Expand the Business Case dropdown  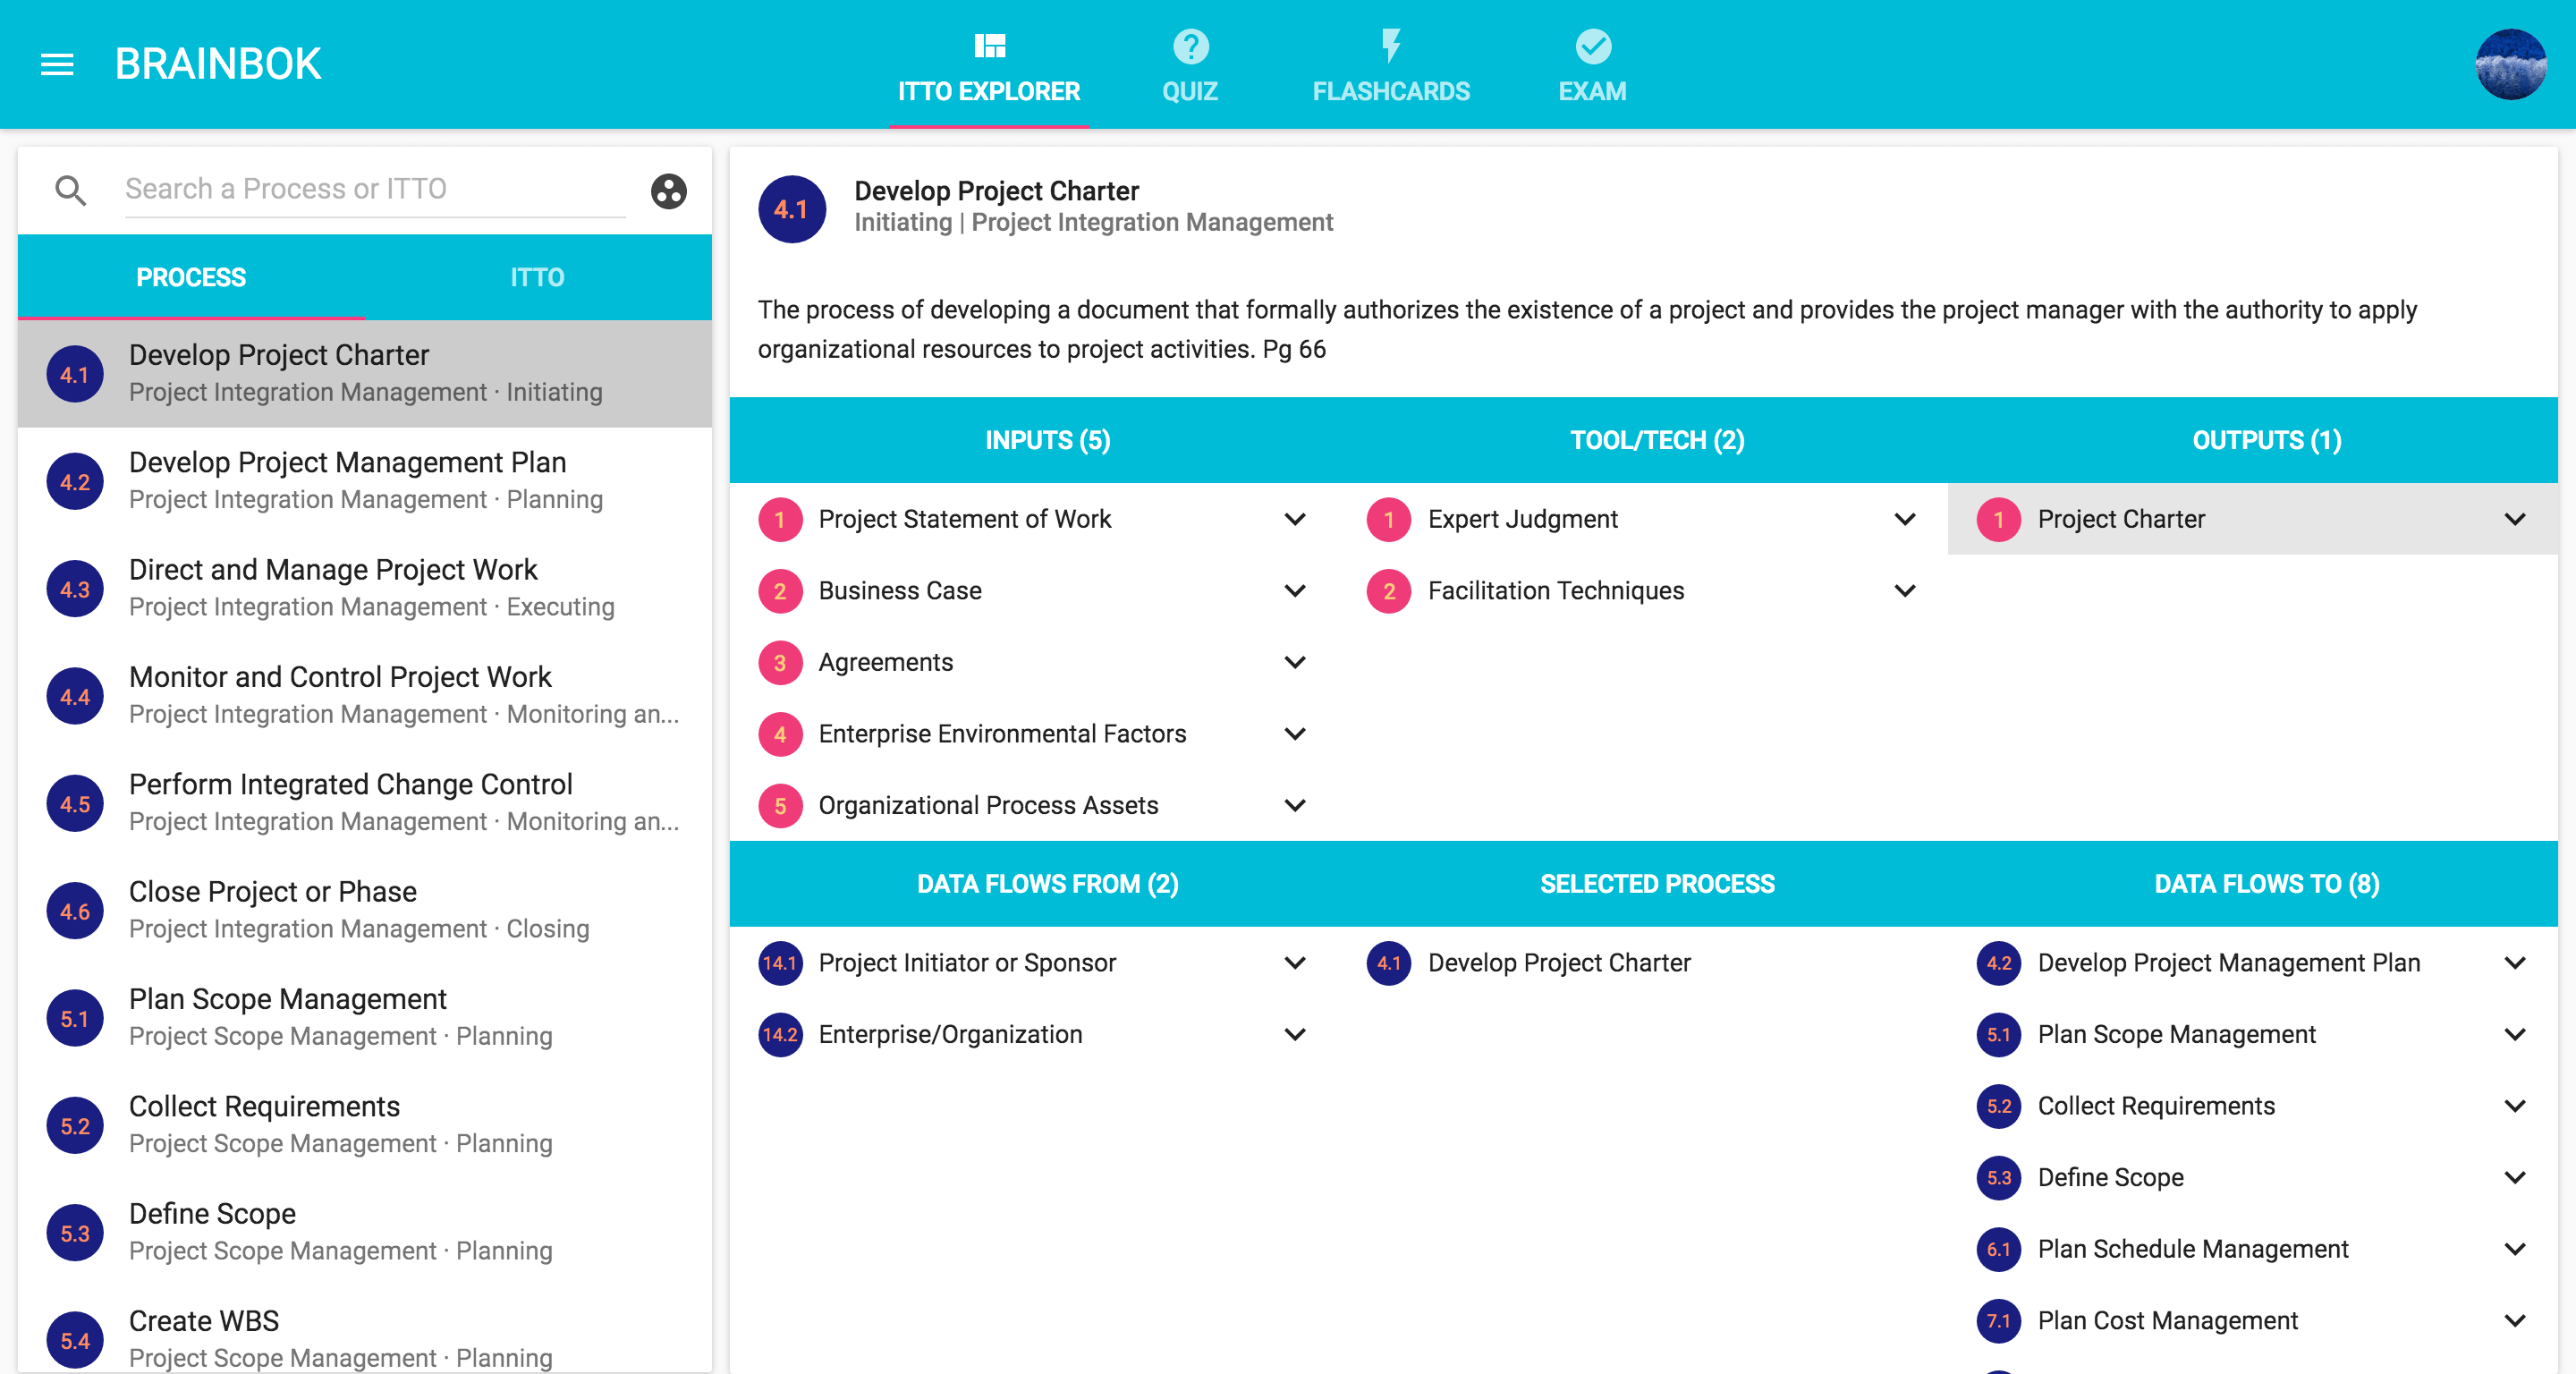1293,589
